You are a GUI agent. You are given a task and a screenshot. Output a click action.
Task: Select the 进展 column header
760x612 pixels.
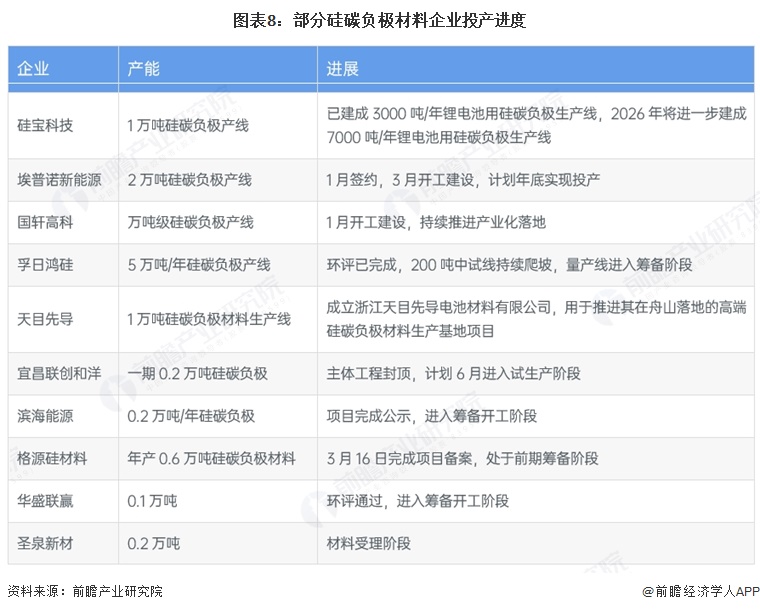536,68
